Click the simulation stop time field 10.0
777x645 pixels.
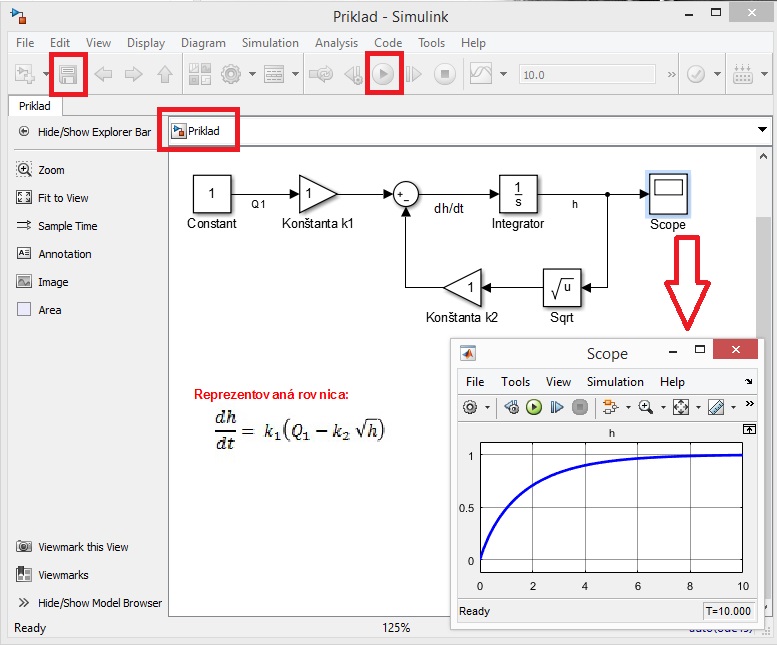[x=587, y=75]
